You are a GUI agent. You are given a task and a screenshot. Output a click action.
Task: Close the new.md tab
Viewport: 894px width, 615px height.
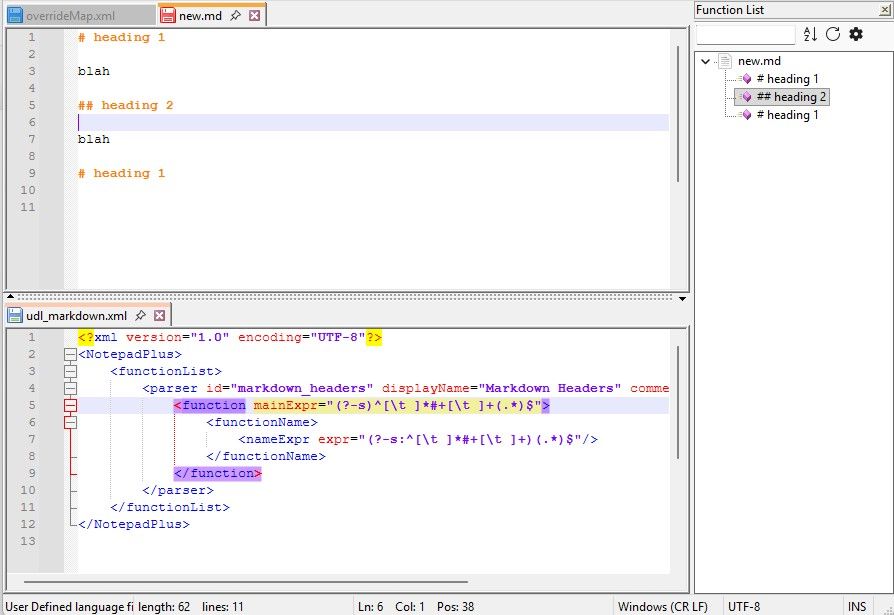point(255,16)
